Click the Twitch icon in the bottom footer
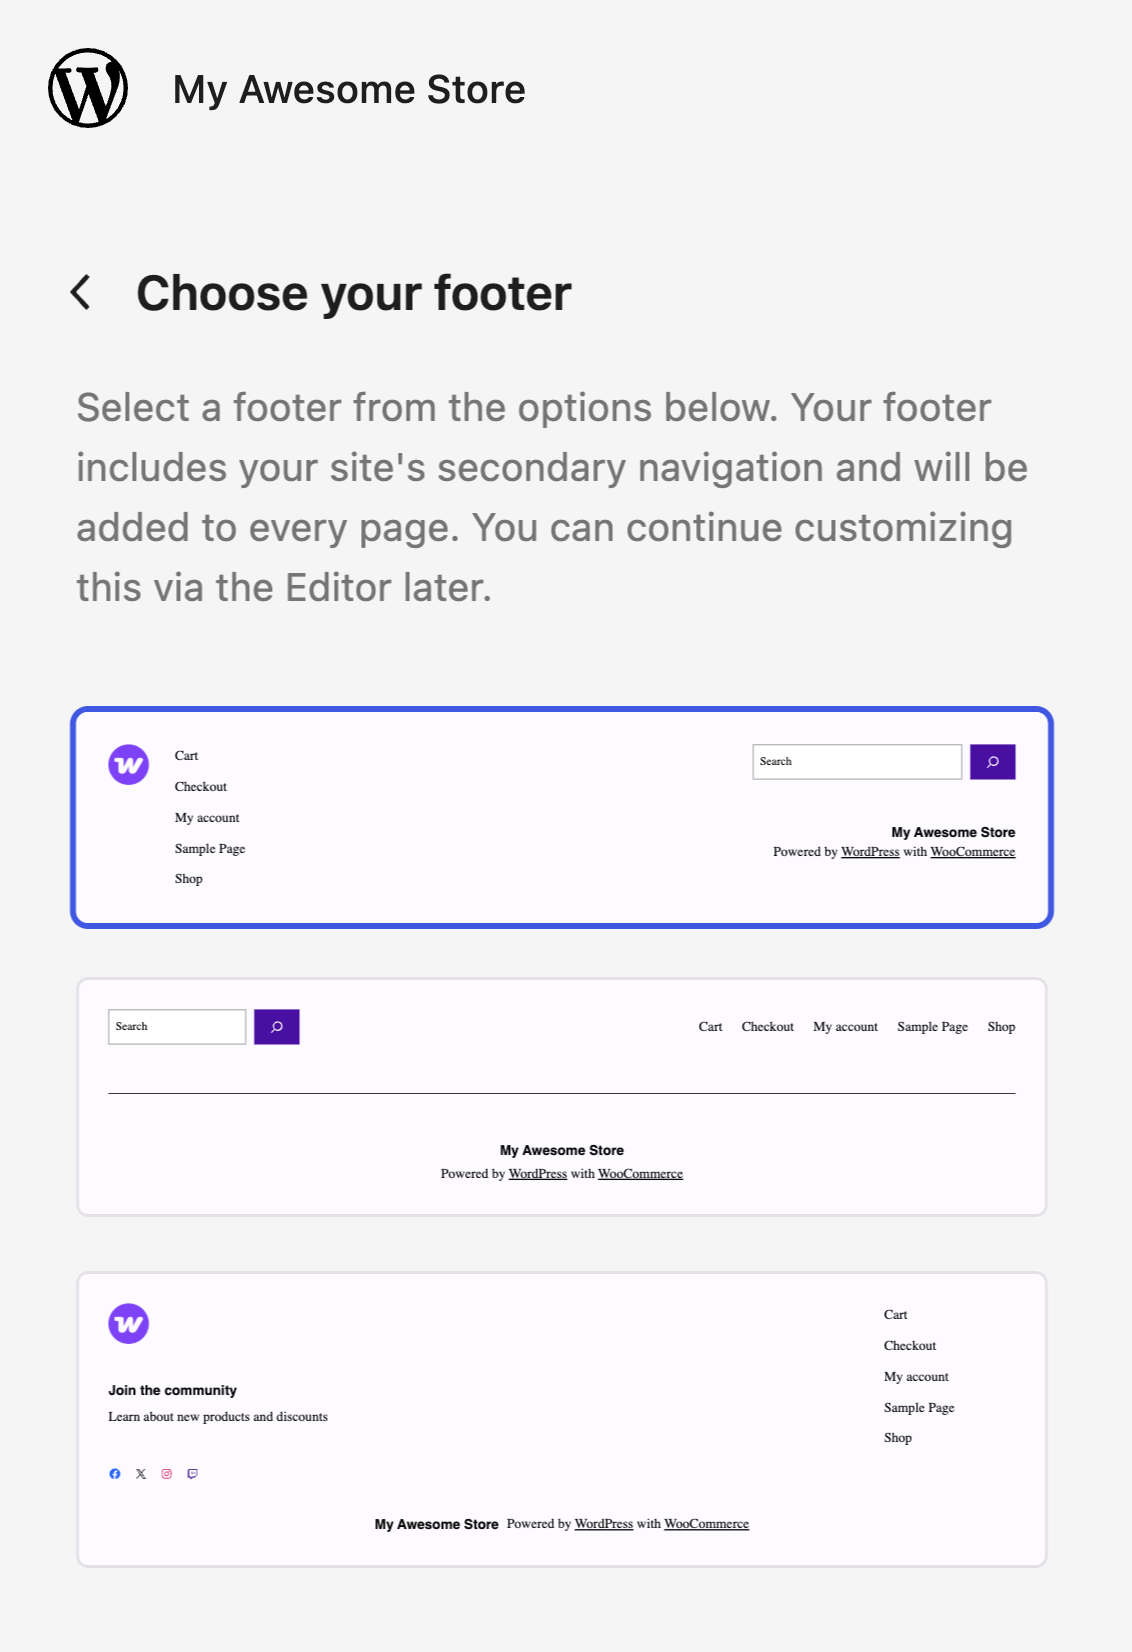The image size is (1132, 1652). point(194,1473)
